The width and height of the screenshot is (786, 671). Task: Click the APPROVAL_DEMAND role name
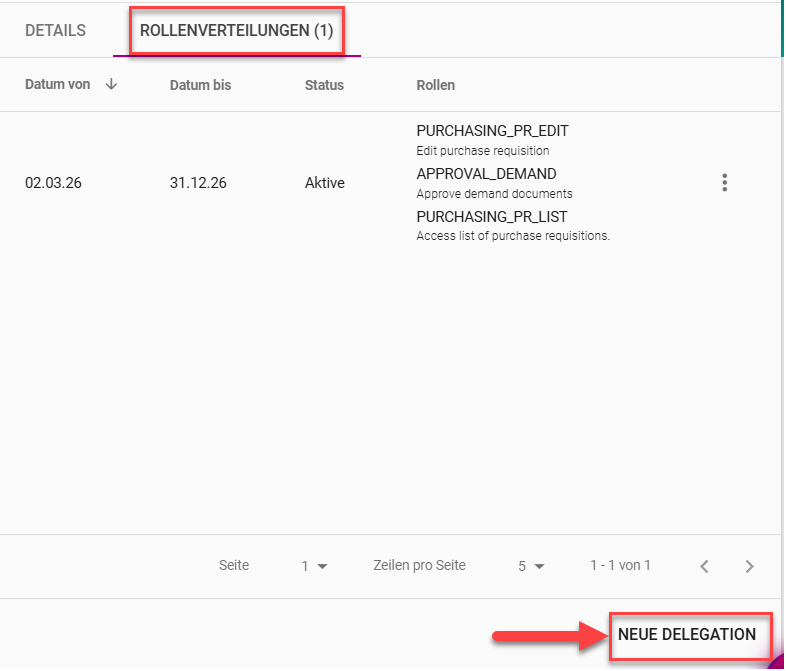click(486, 174)
